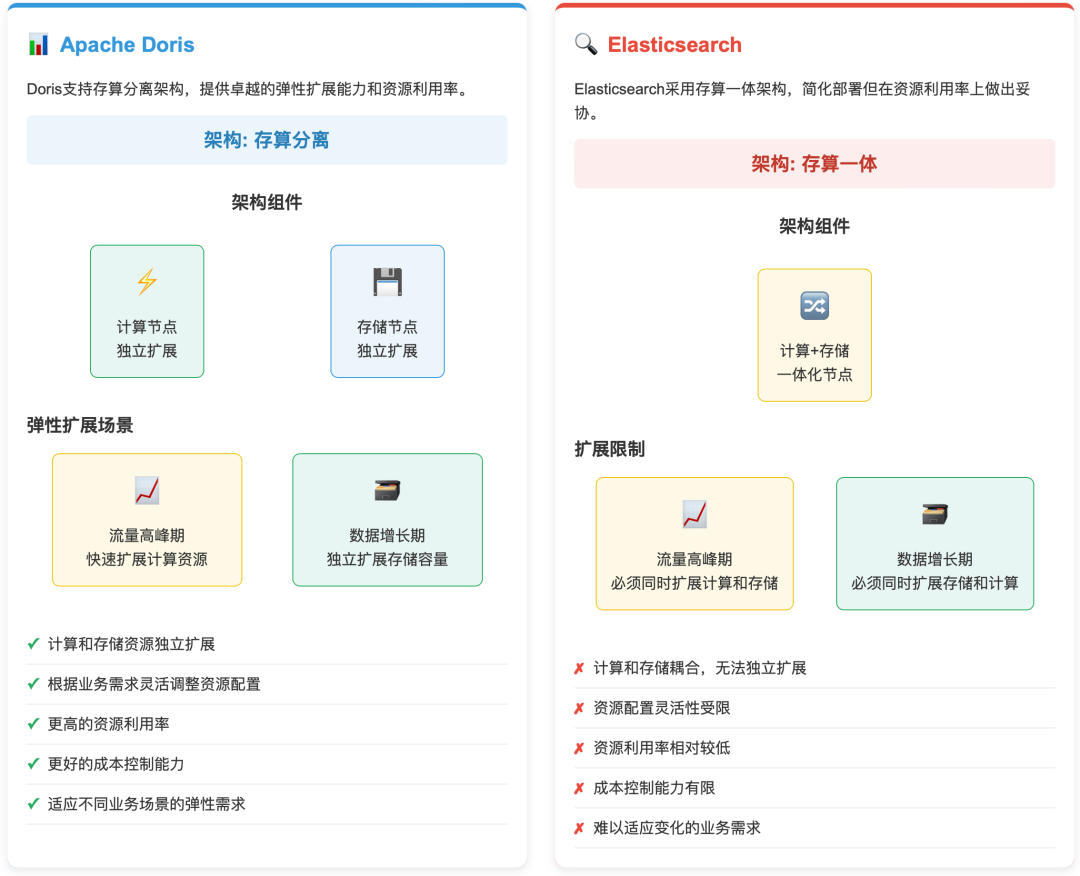Click the text 计算和存储资源独立扩展
This screenshot has width=1080, height=876.
(x=132, y=644)
